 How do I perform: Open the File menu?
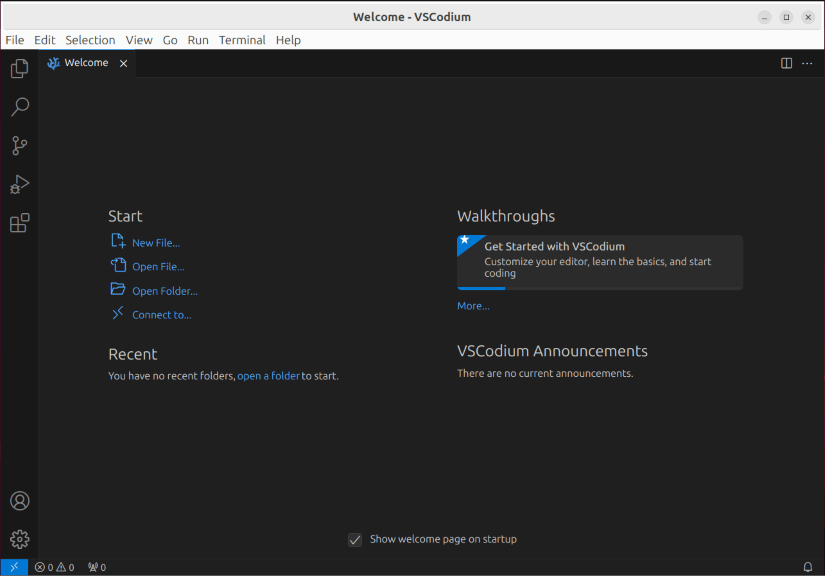[x=15, y=40]
